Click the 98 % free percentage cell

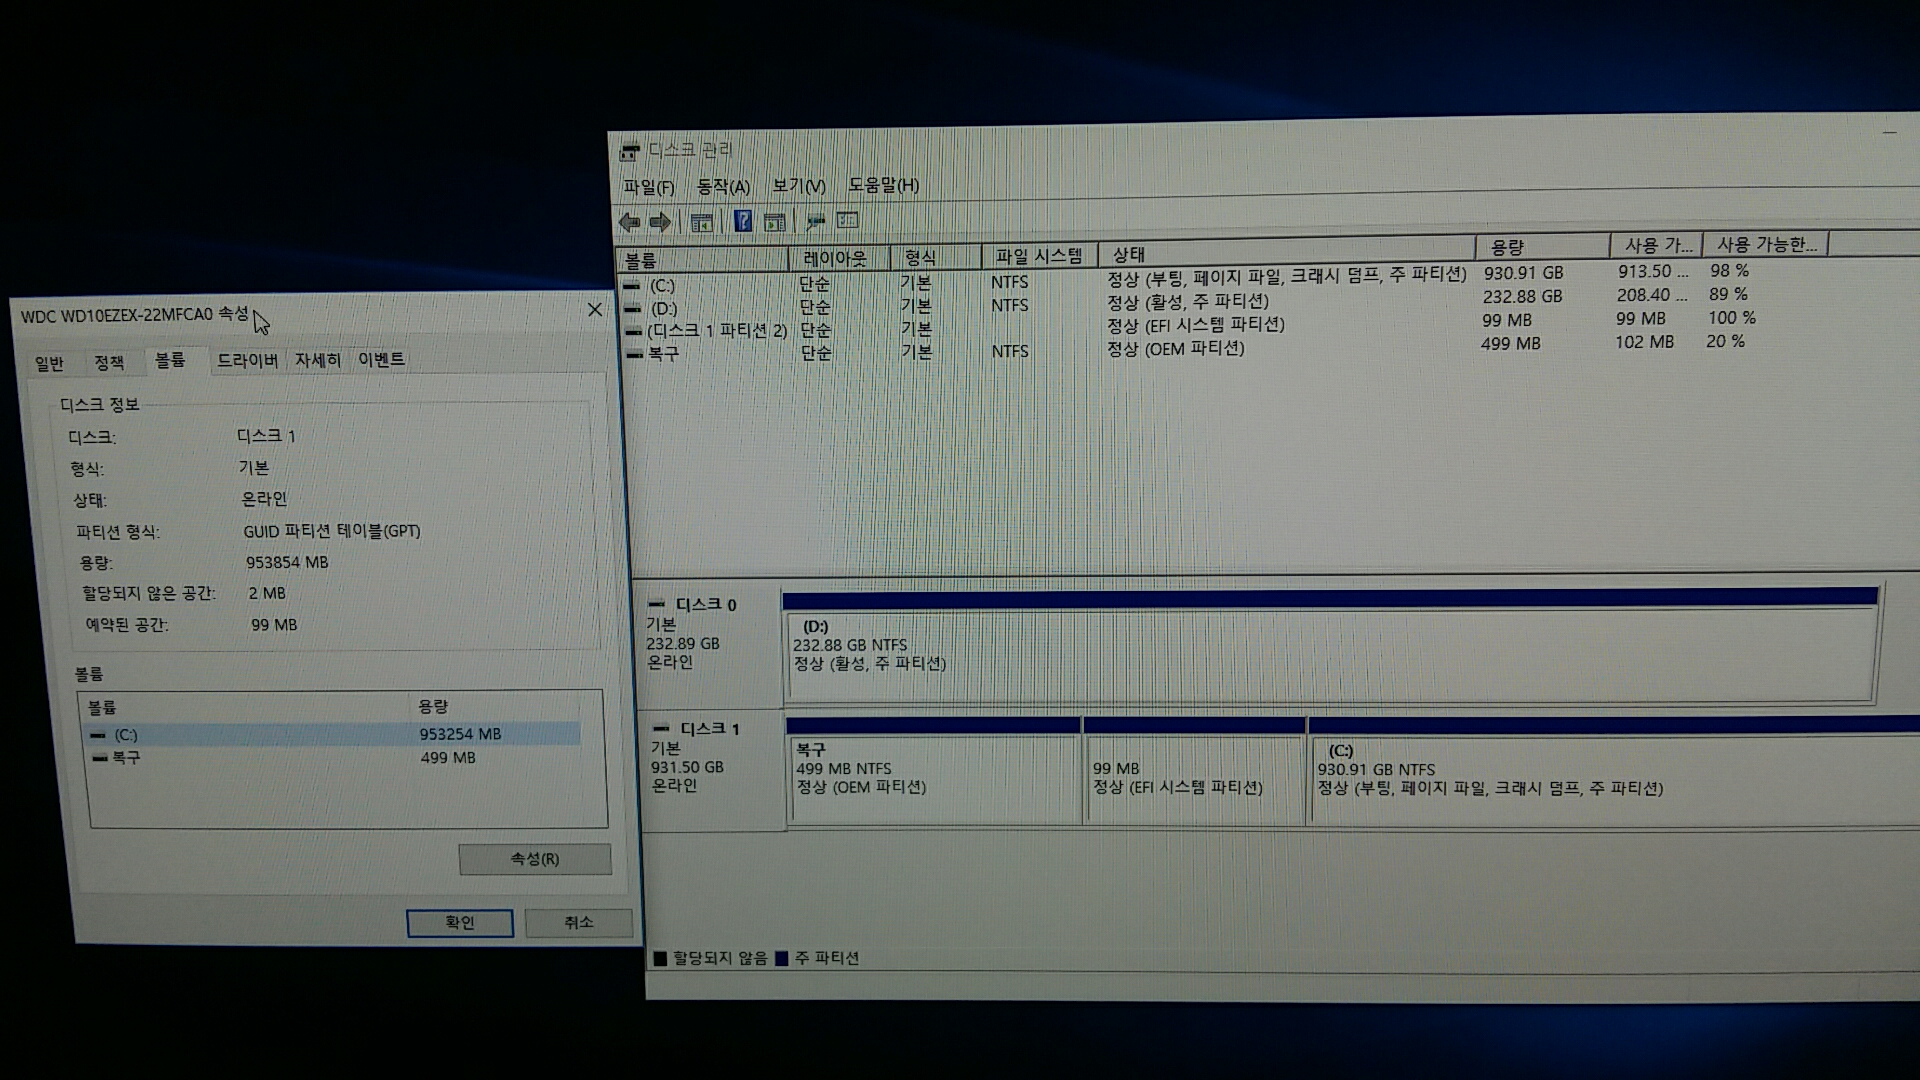[x=1729, y=271]
